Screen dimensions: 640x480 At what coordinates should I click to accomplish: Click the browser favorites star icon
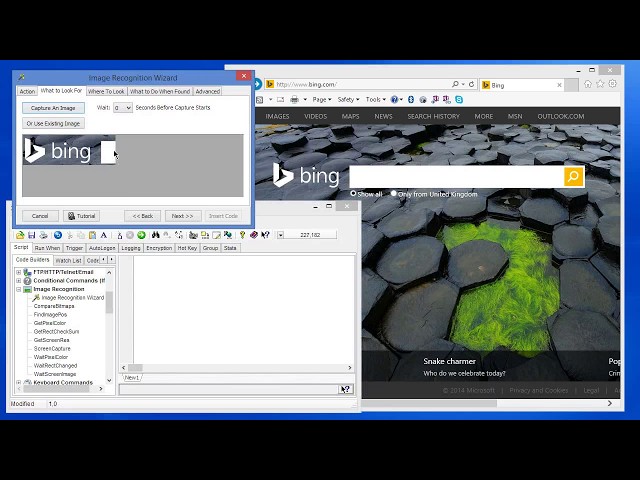(600, 84)
